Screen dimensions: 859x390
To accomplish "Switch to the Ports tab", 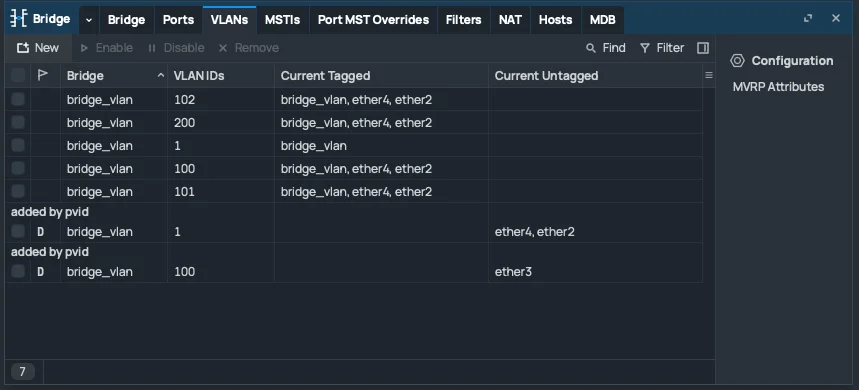I will tap(179, 20).
